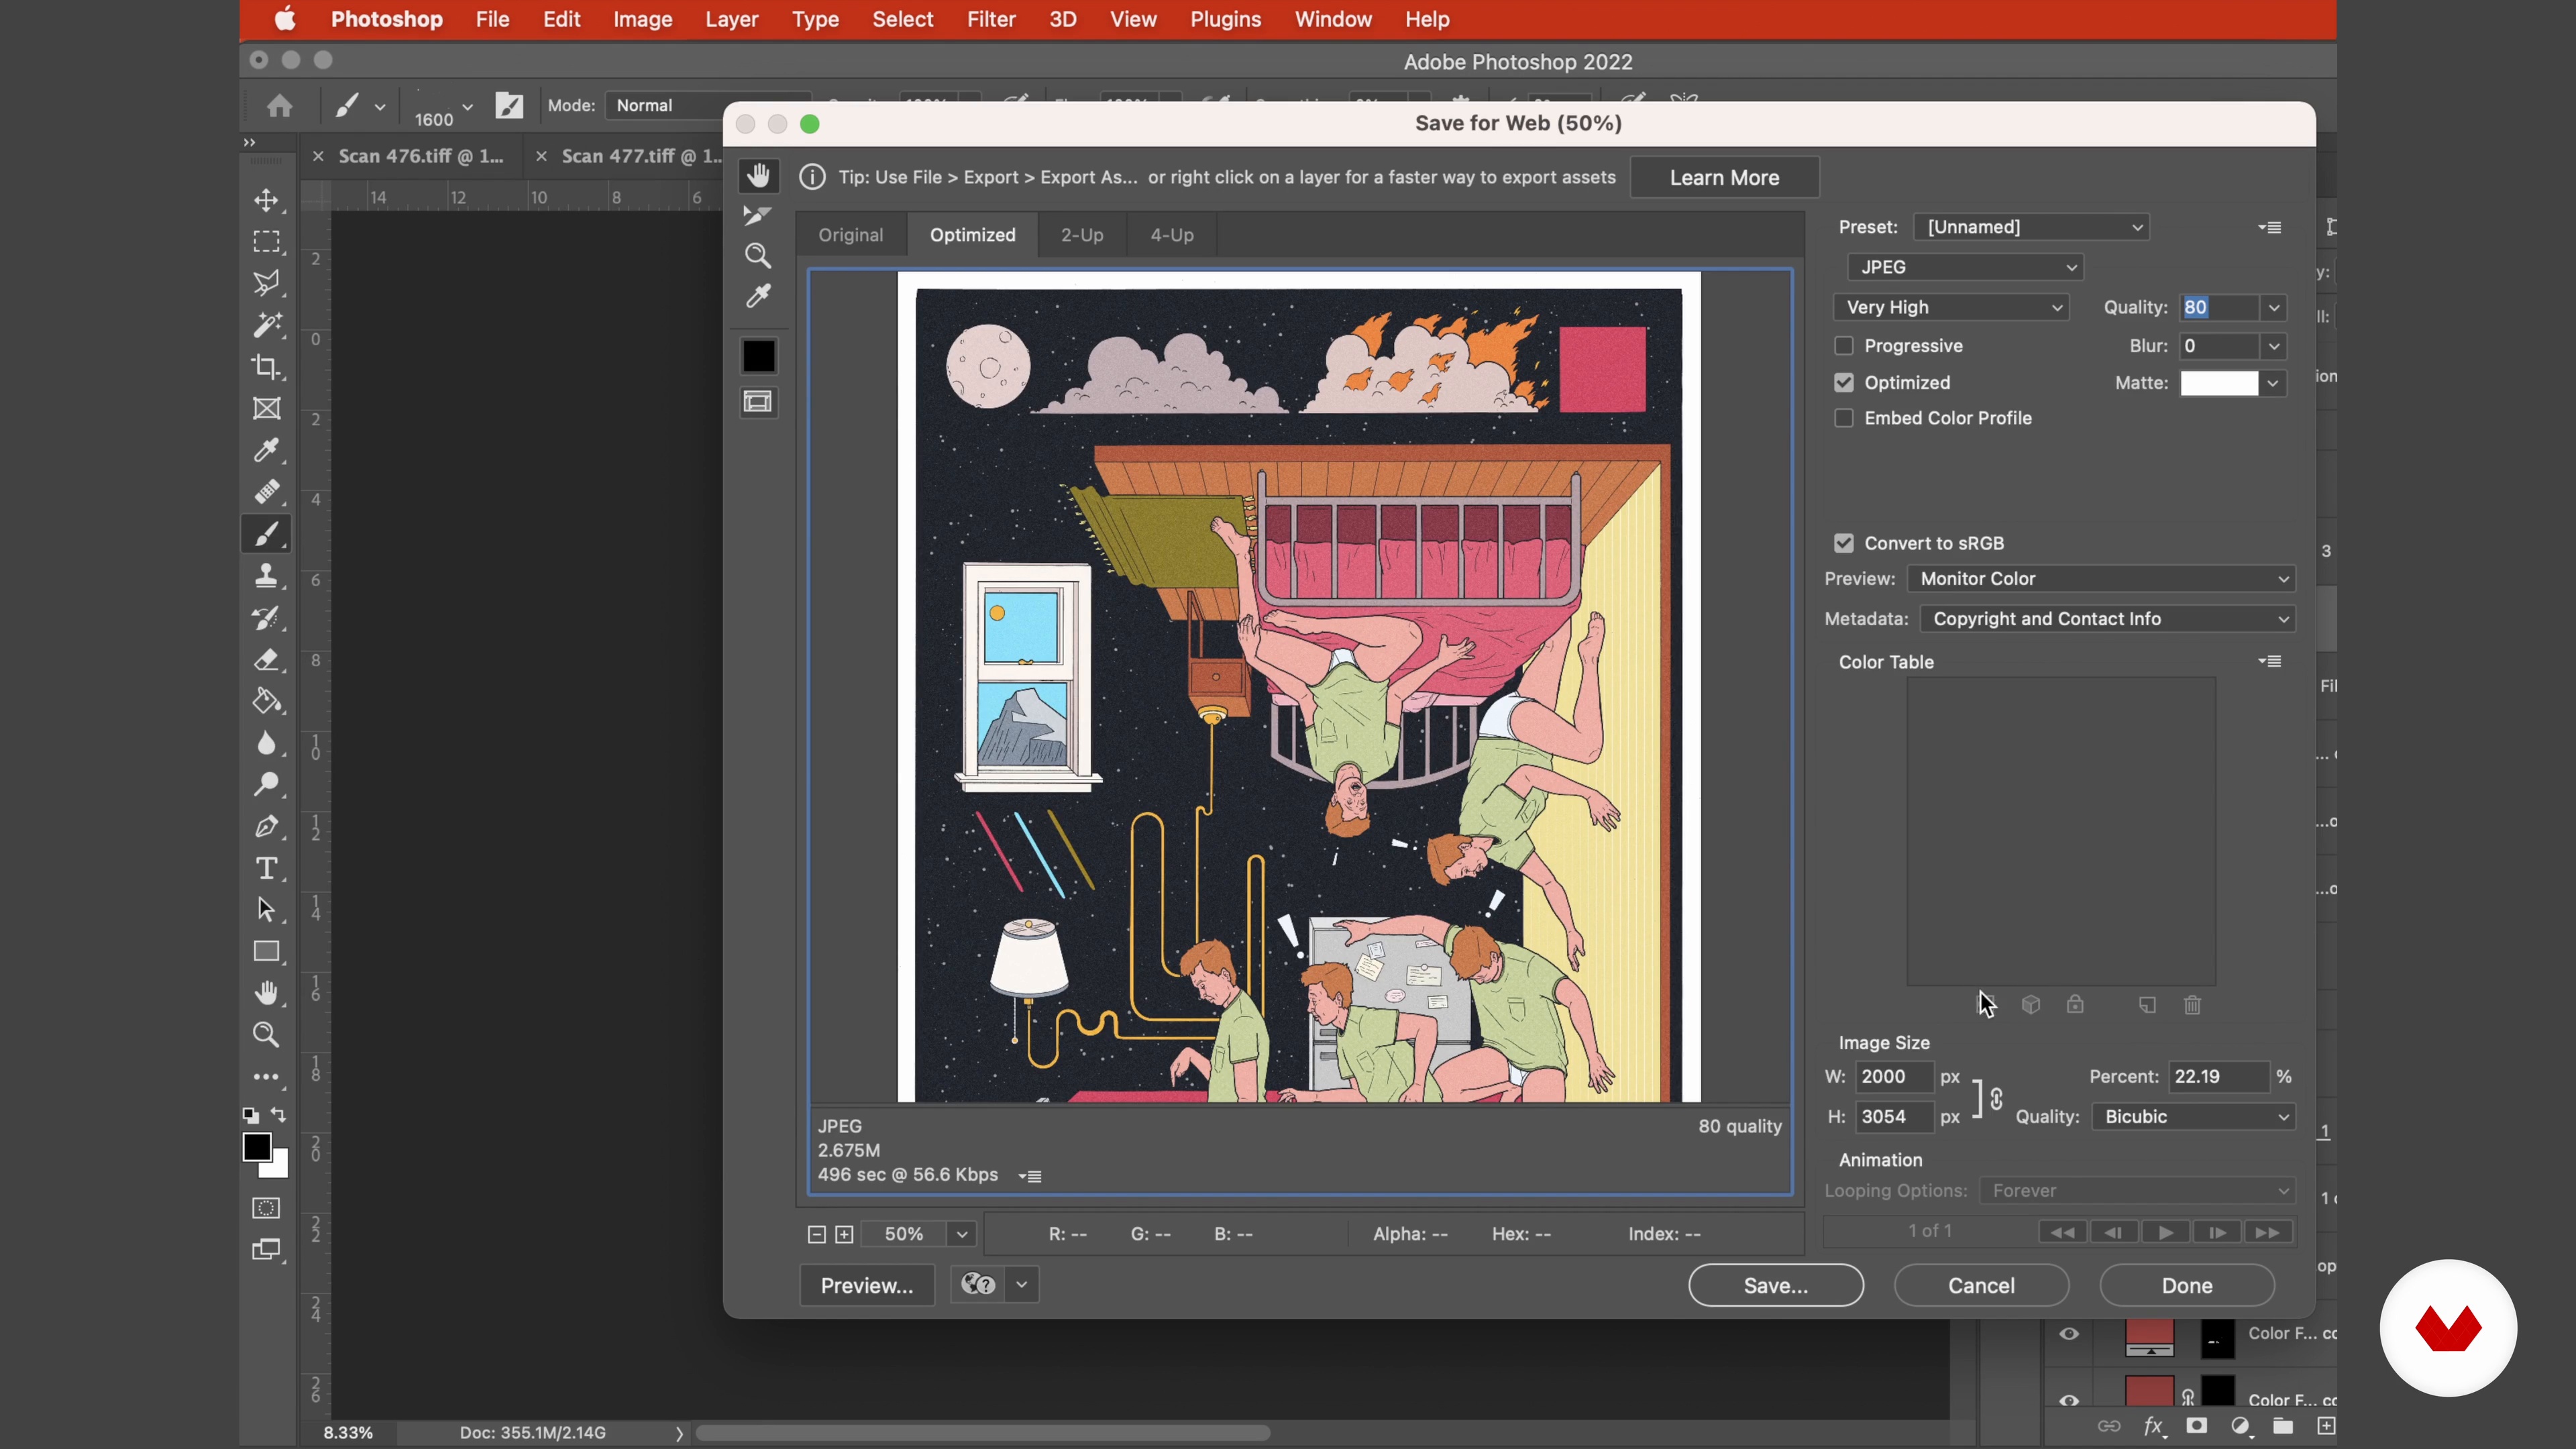This screenshot has height=1449, width=2576.
Task: Open the Layer menu in menu bar
Action: tap(731, 19)
